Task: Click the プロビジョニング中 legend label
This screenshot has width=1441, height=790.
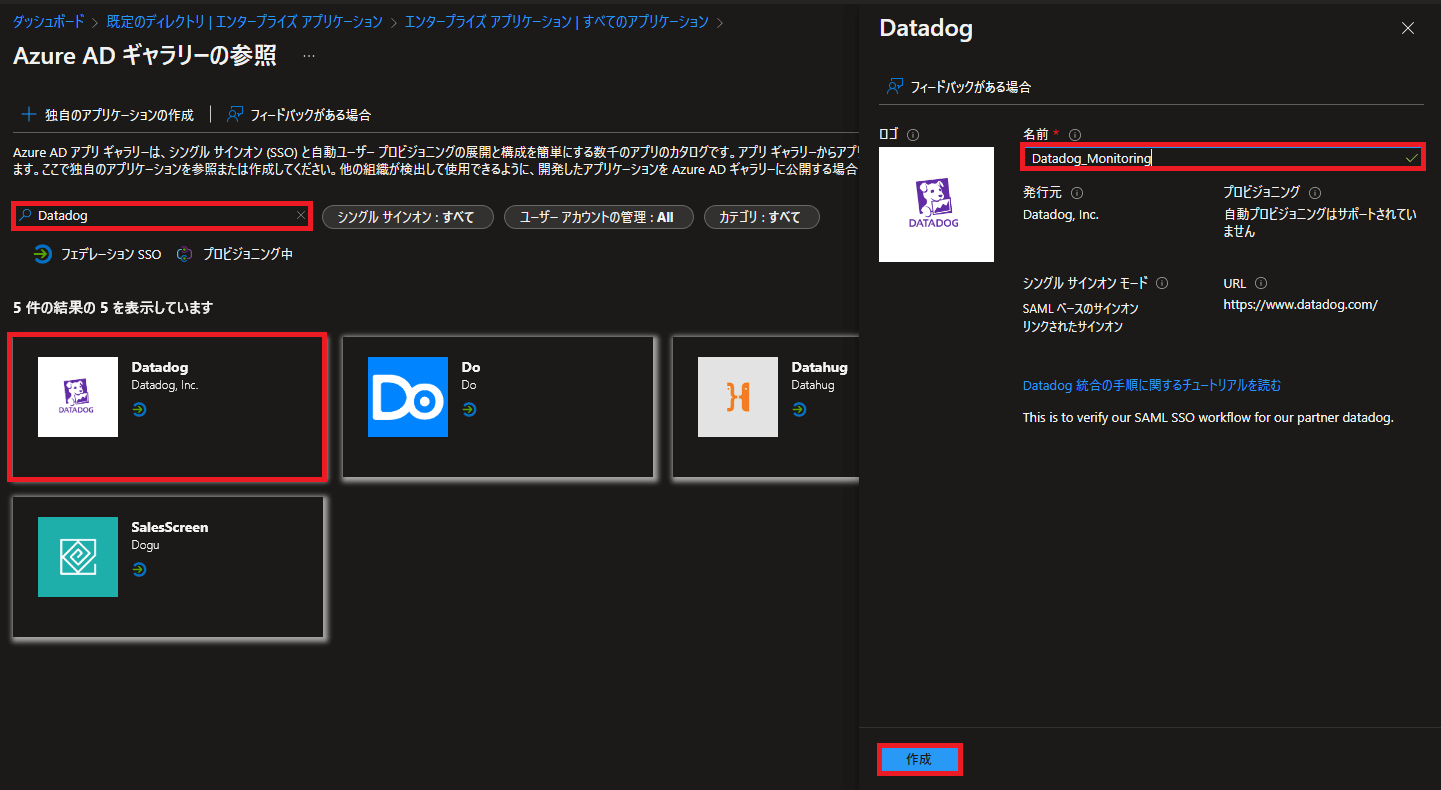Action: coord(248,255)
